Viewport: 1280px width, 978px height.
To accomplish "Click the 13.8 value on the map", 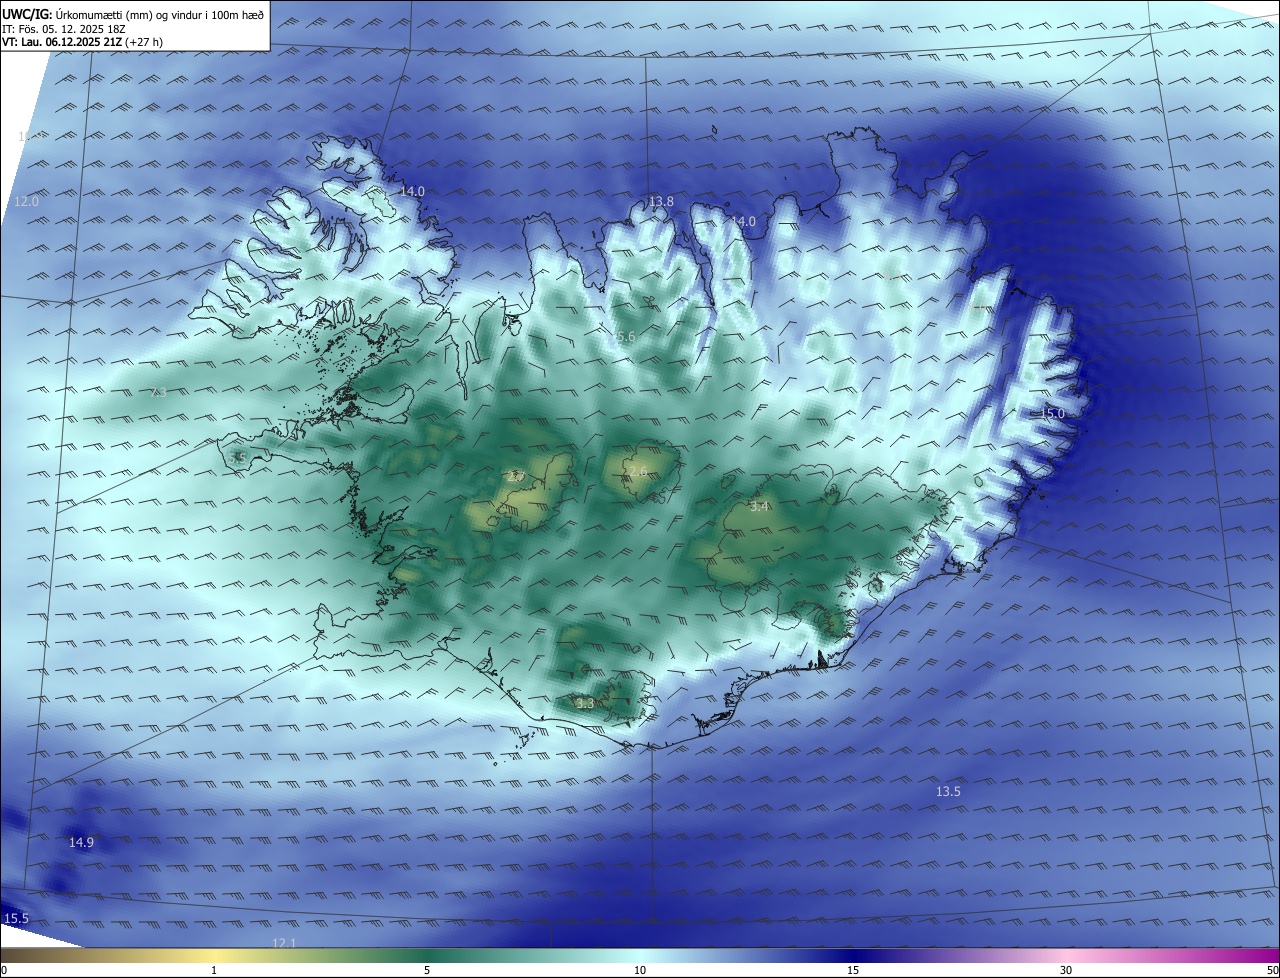I will (x=661, y=201).
